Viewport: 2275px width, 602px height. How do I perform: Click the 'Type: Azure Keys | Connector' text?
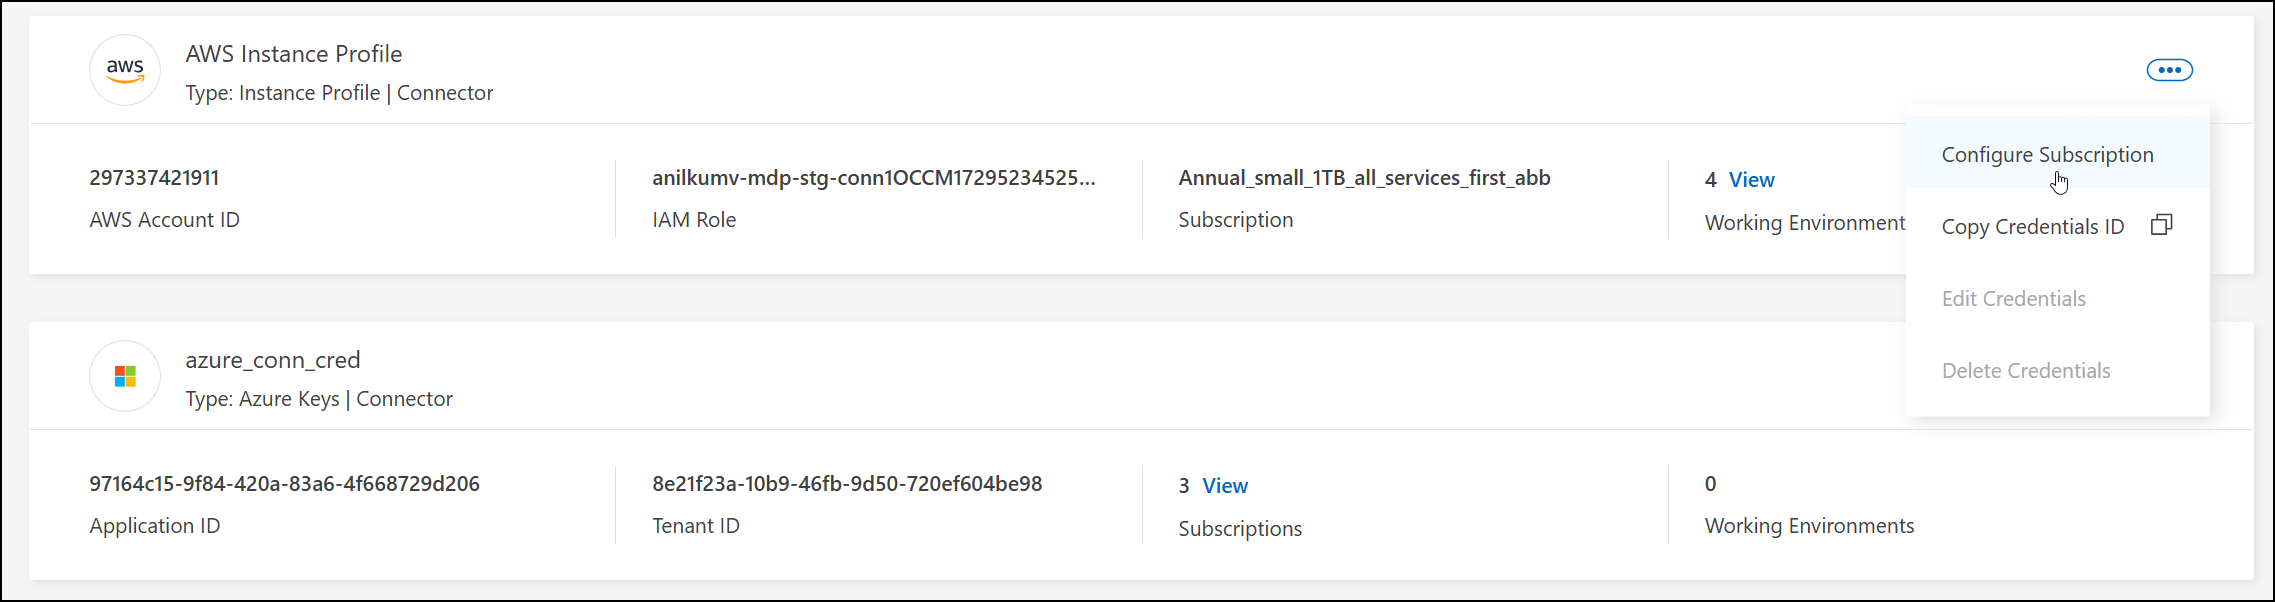click(x=319, y=399)
